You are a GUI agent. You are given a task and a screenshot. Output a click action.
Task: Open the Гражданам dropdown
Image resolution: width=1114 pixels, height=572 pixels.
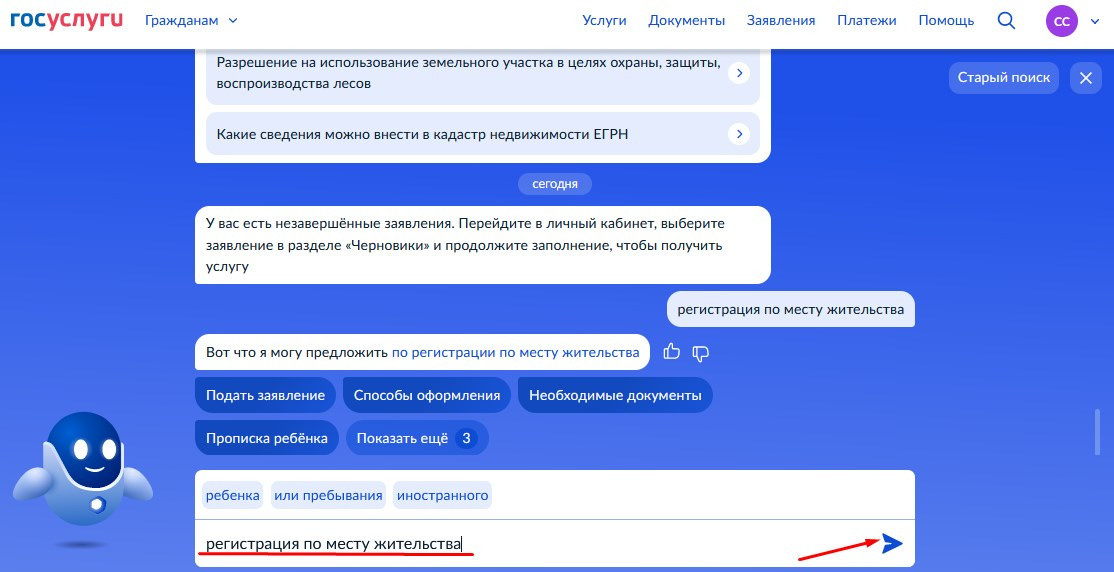click(191, 21)
